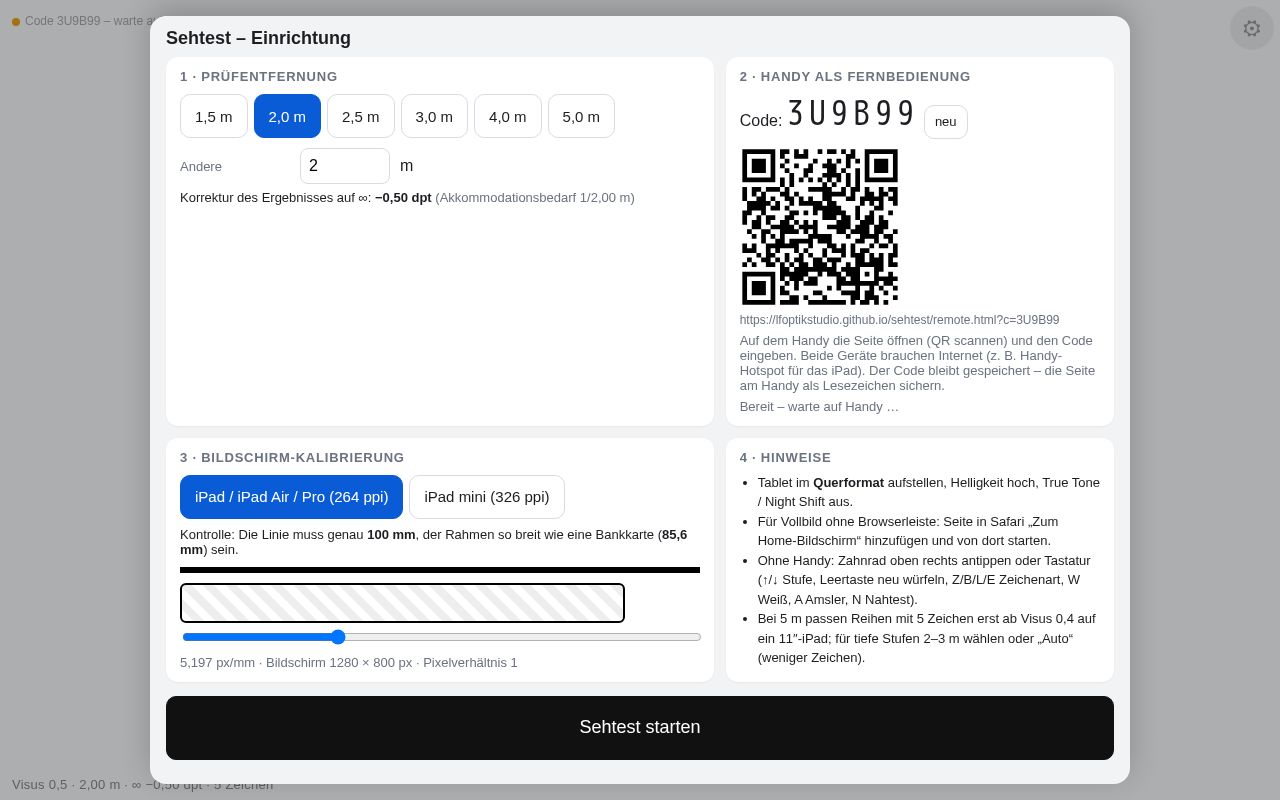
Task: Click the 'Für Vollbild ohne Browserleiste' hint
Action: [929, 531]
